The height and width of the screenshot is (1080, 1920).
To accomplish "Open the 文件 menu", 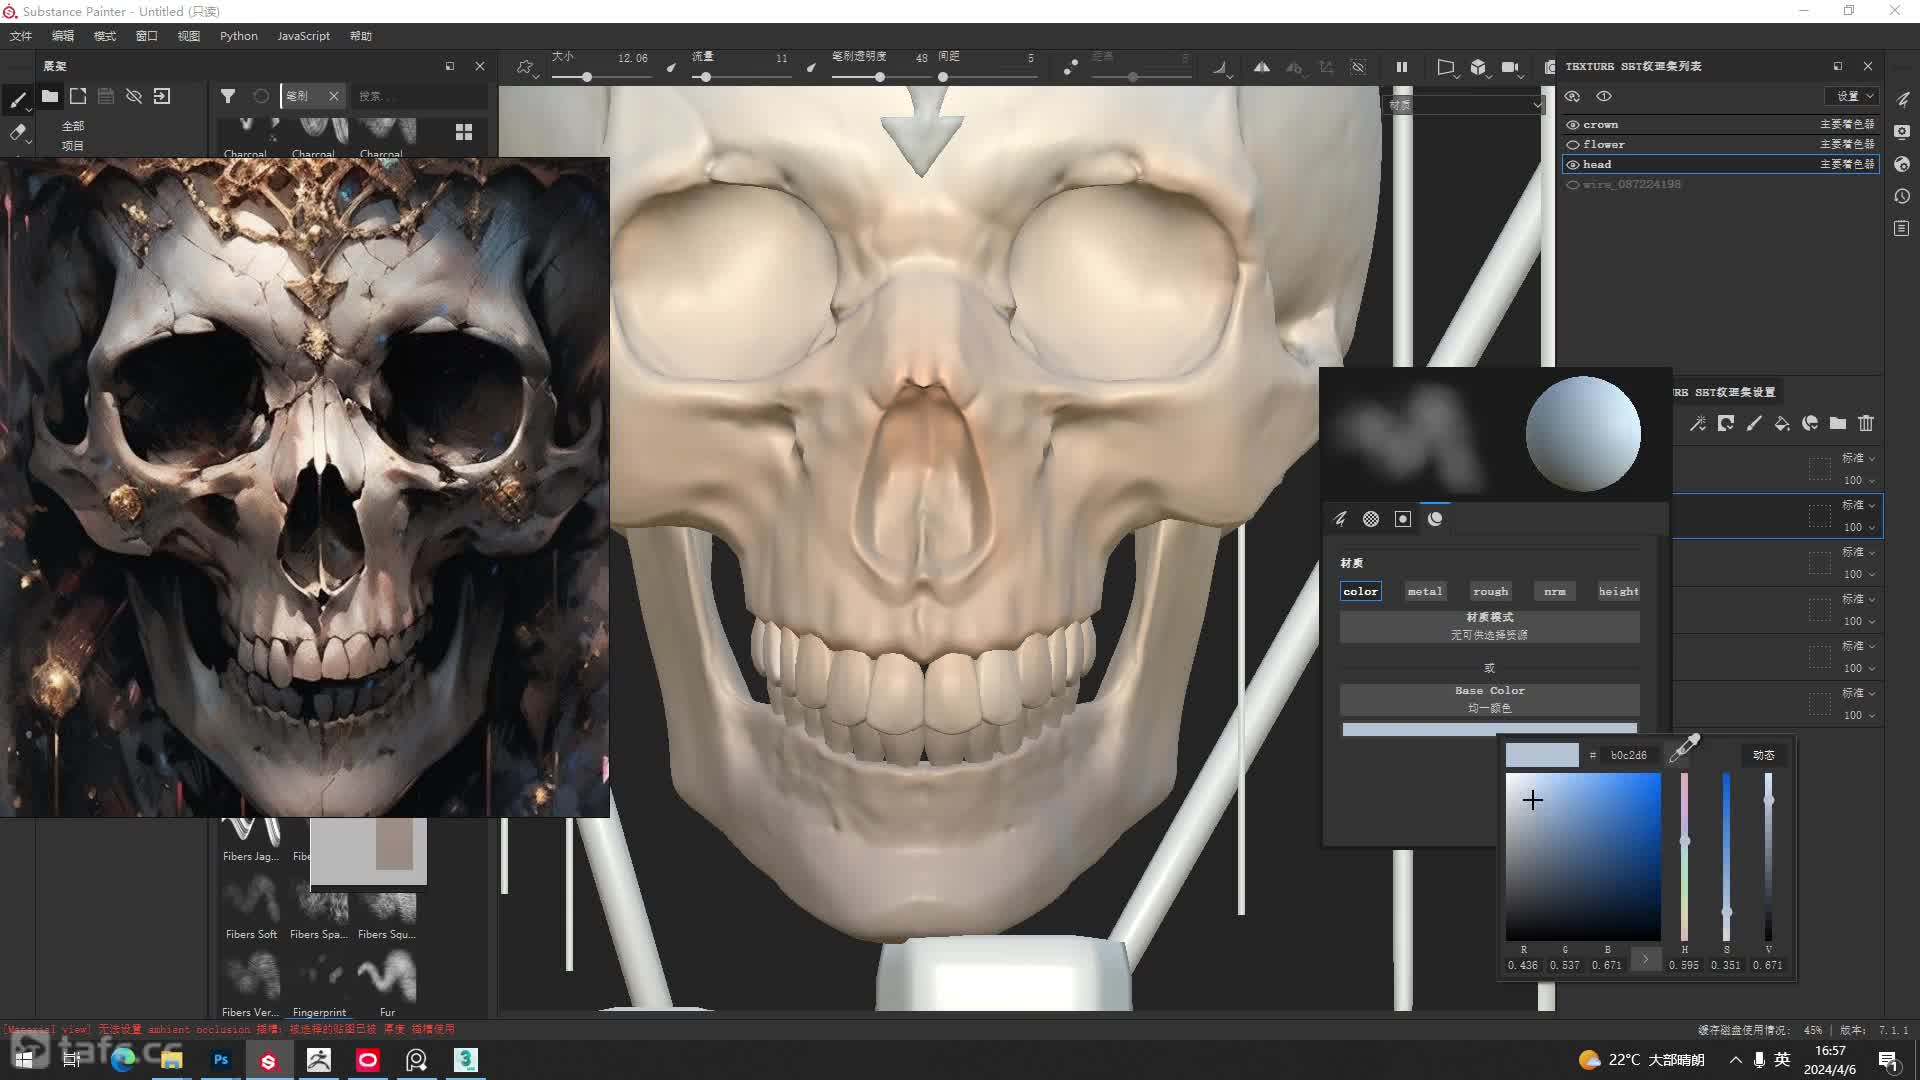I will click(x=21, y=36).
